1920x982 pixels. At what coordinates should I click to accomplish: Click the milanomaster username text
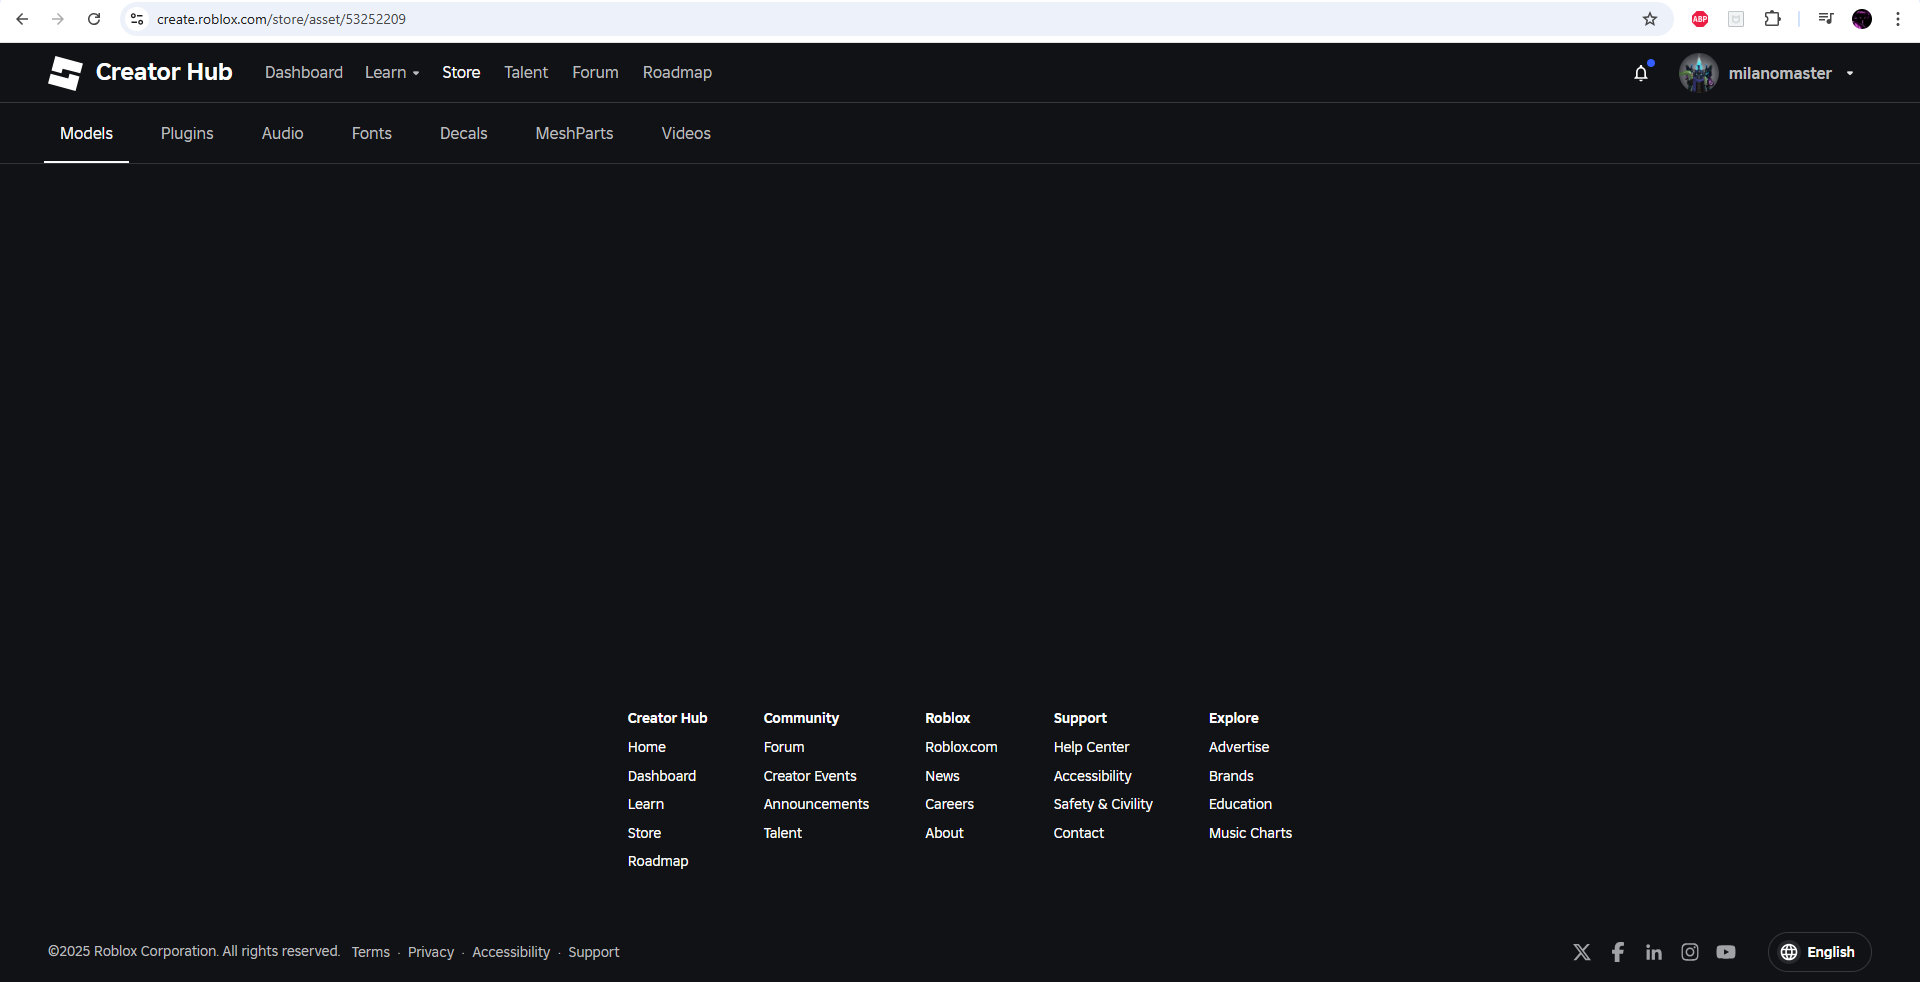[x=1780, y=73]
